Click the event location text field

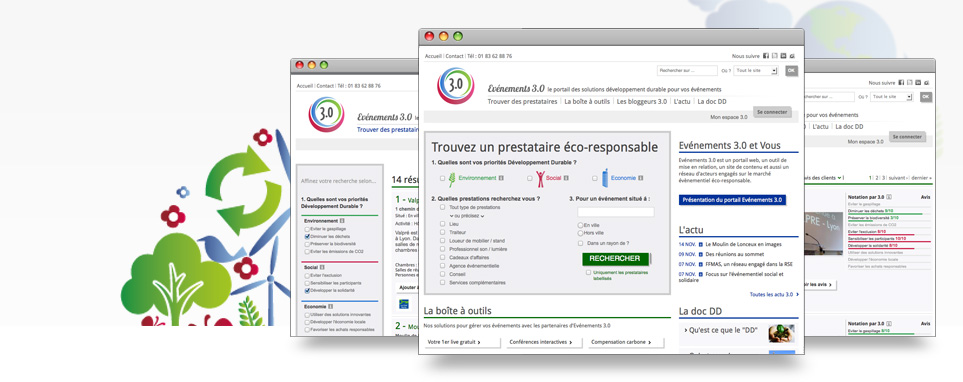pyautogui.click(x=615, y=212)
